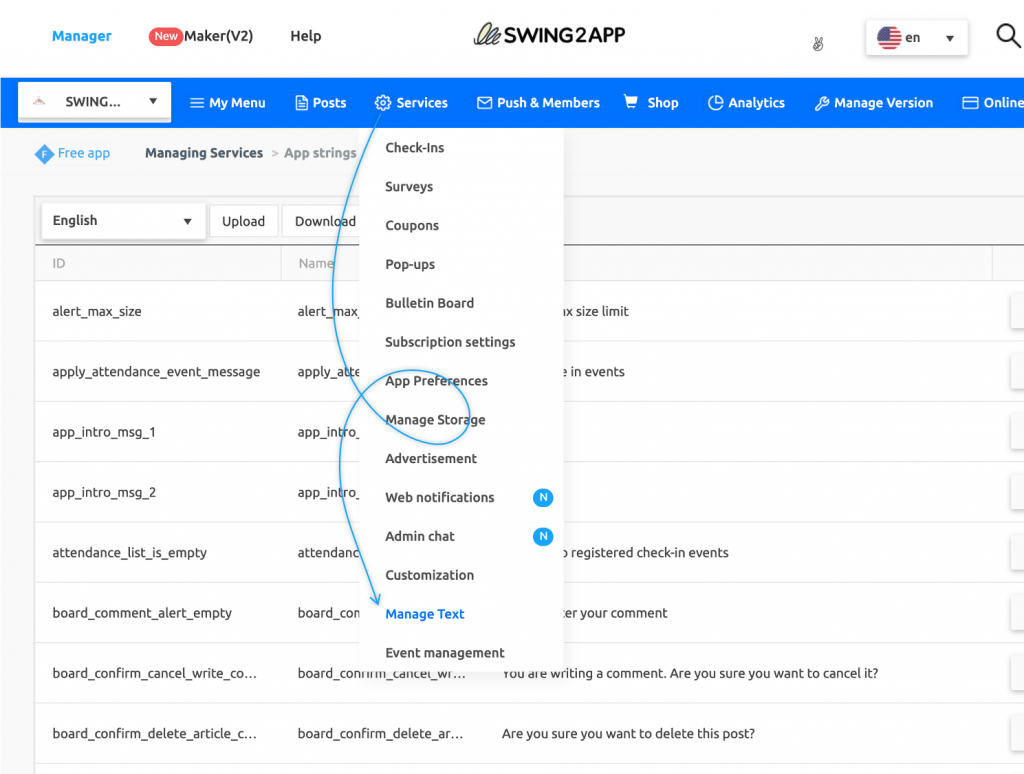This screenshot has width=1024, height=774.
Task: Click the Upload button
Action: [243, 220]
